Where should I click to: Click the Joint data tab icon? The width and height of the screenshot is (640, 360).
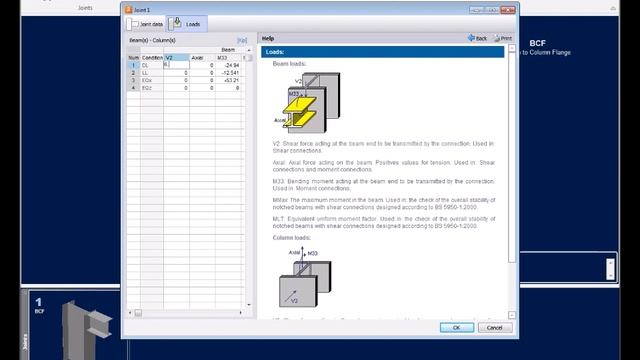(x=133, y=24)
